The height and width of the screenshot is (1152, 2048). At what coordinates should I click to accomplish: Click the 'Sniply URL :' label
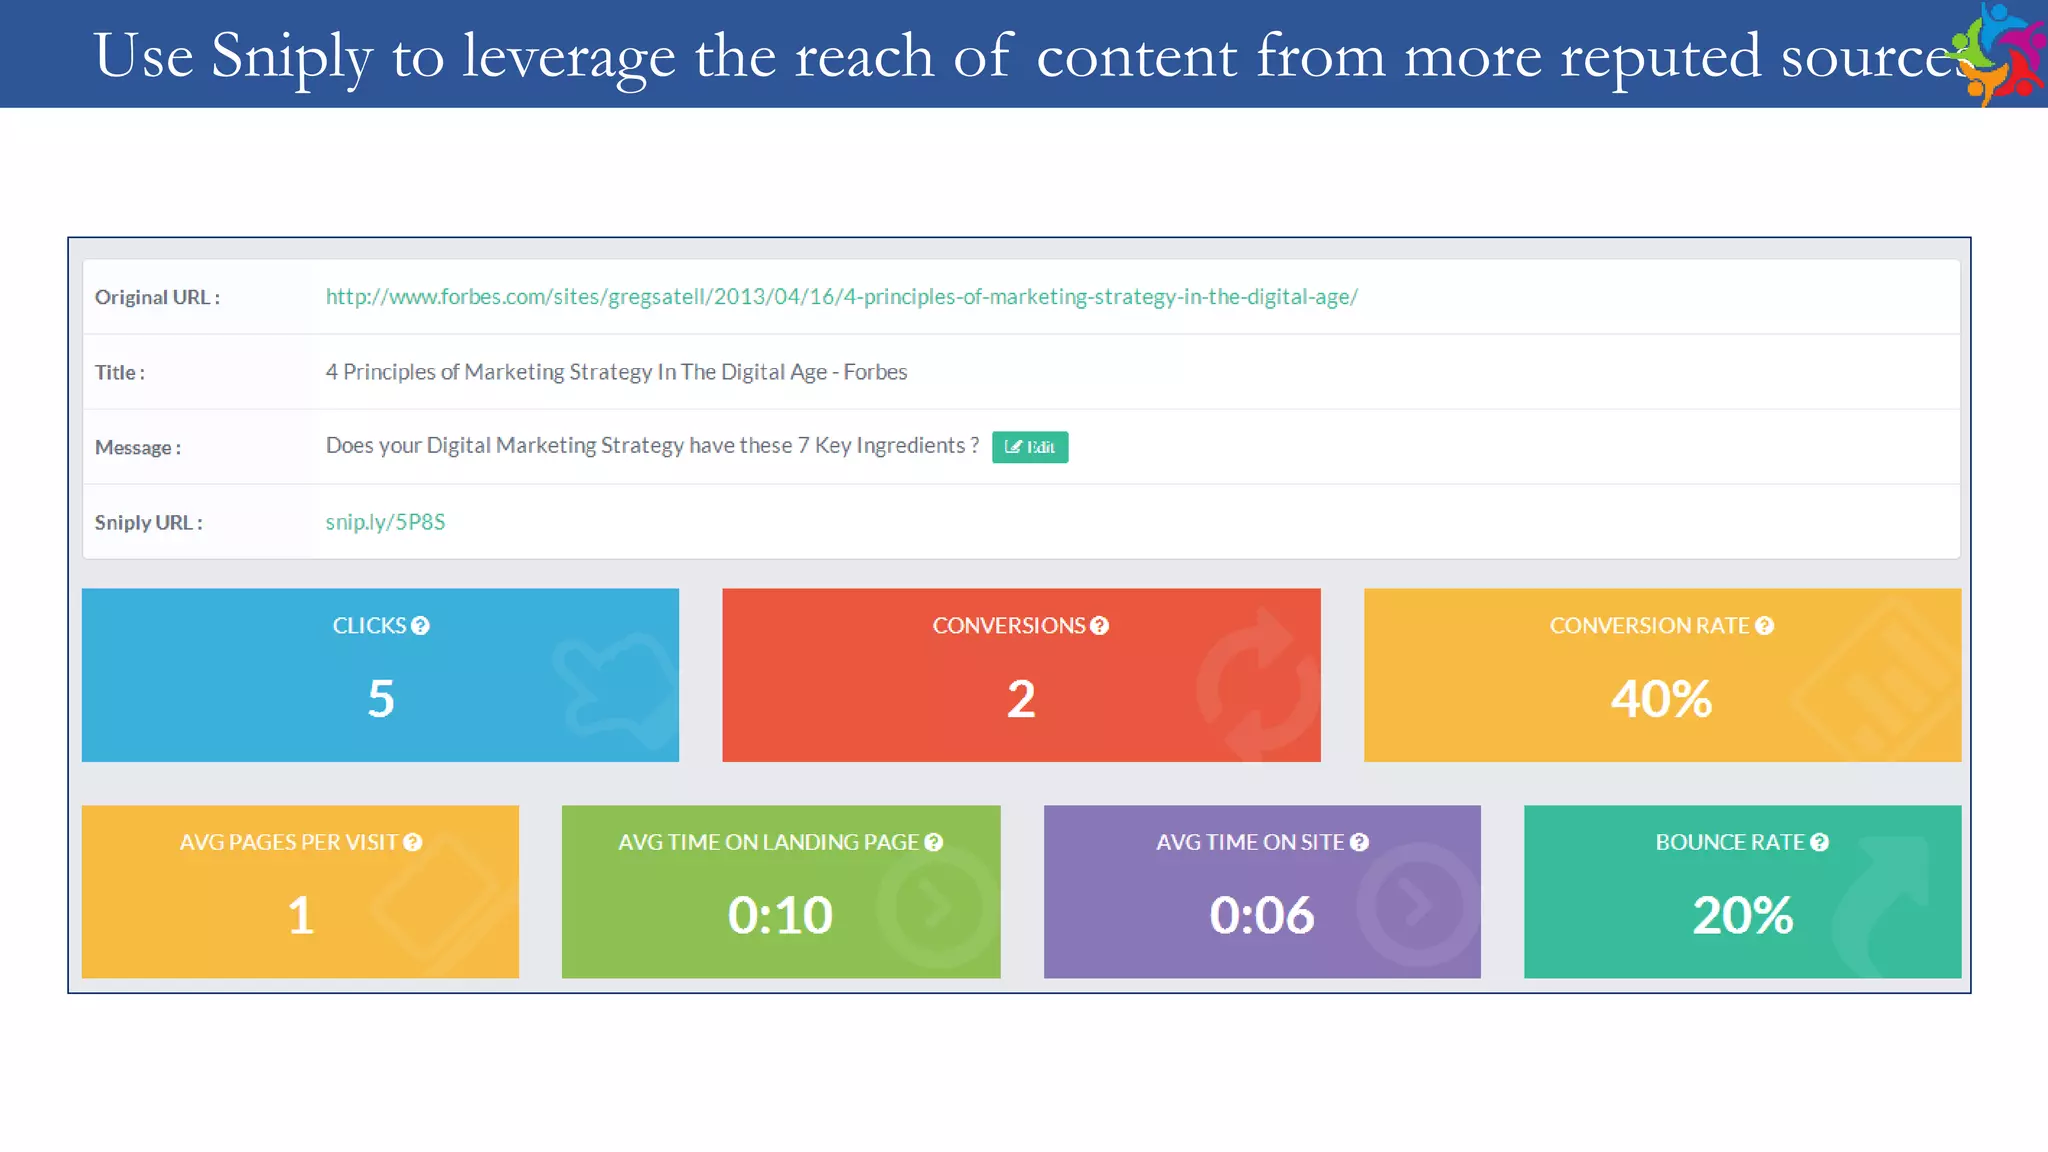click(x=148, y=522)
